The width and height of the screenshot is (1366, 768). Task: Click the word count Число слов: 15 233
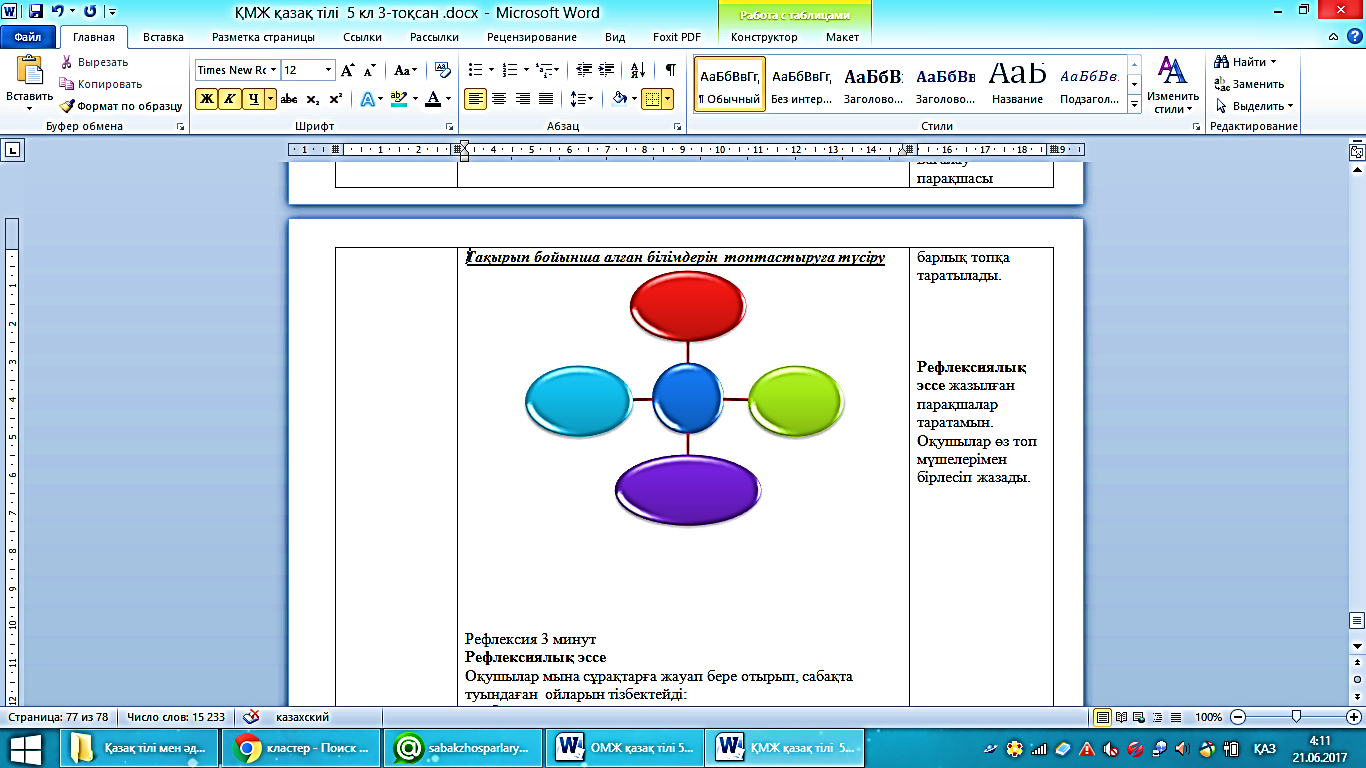point(176,717)
